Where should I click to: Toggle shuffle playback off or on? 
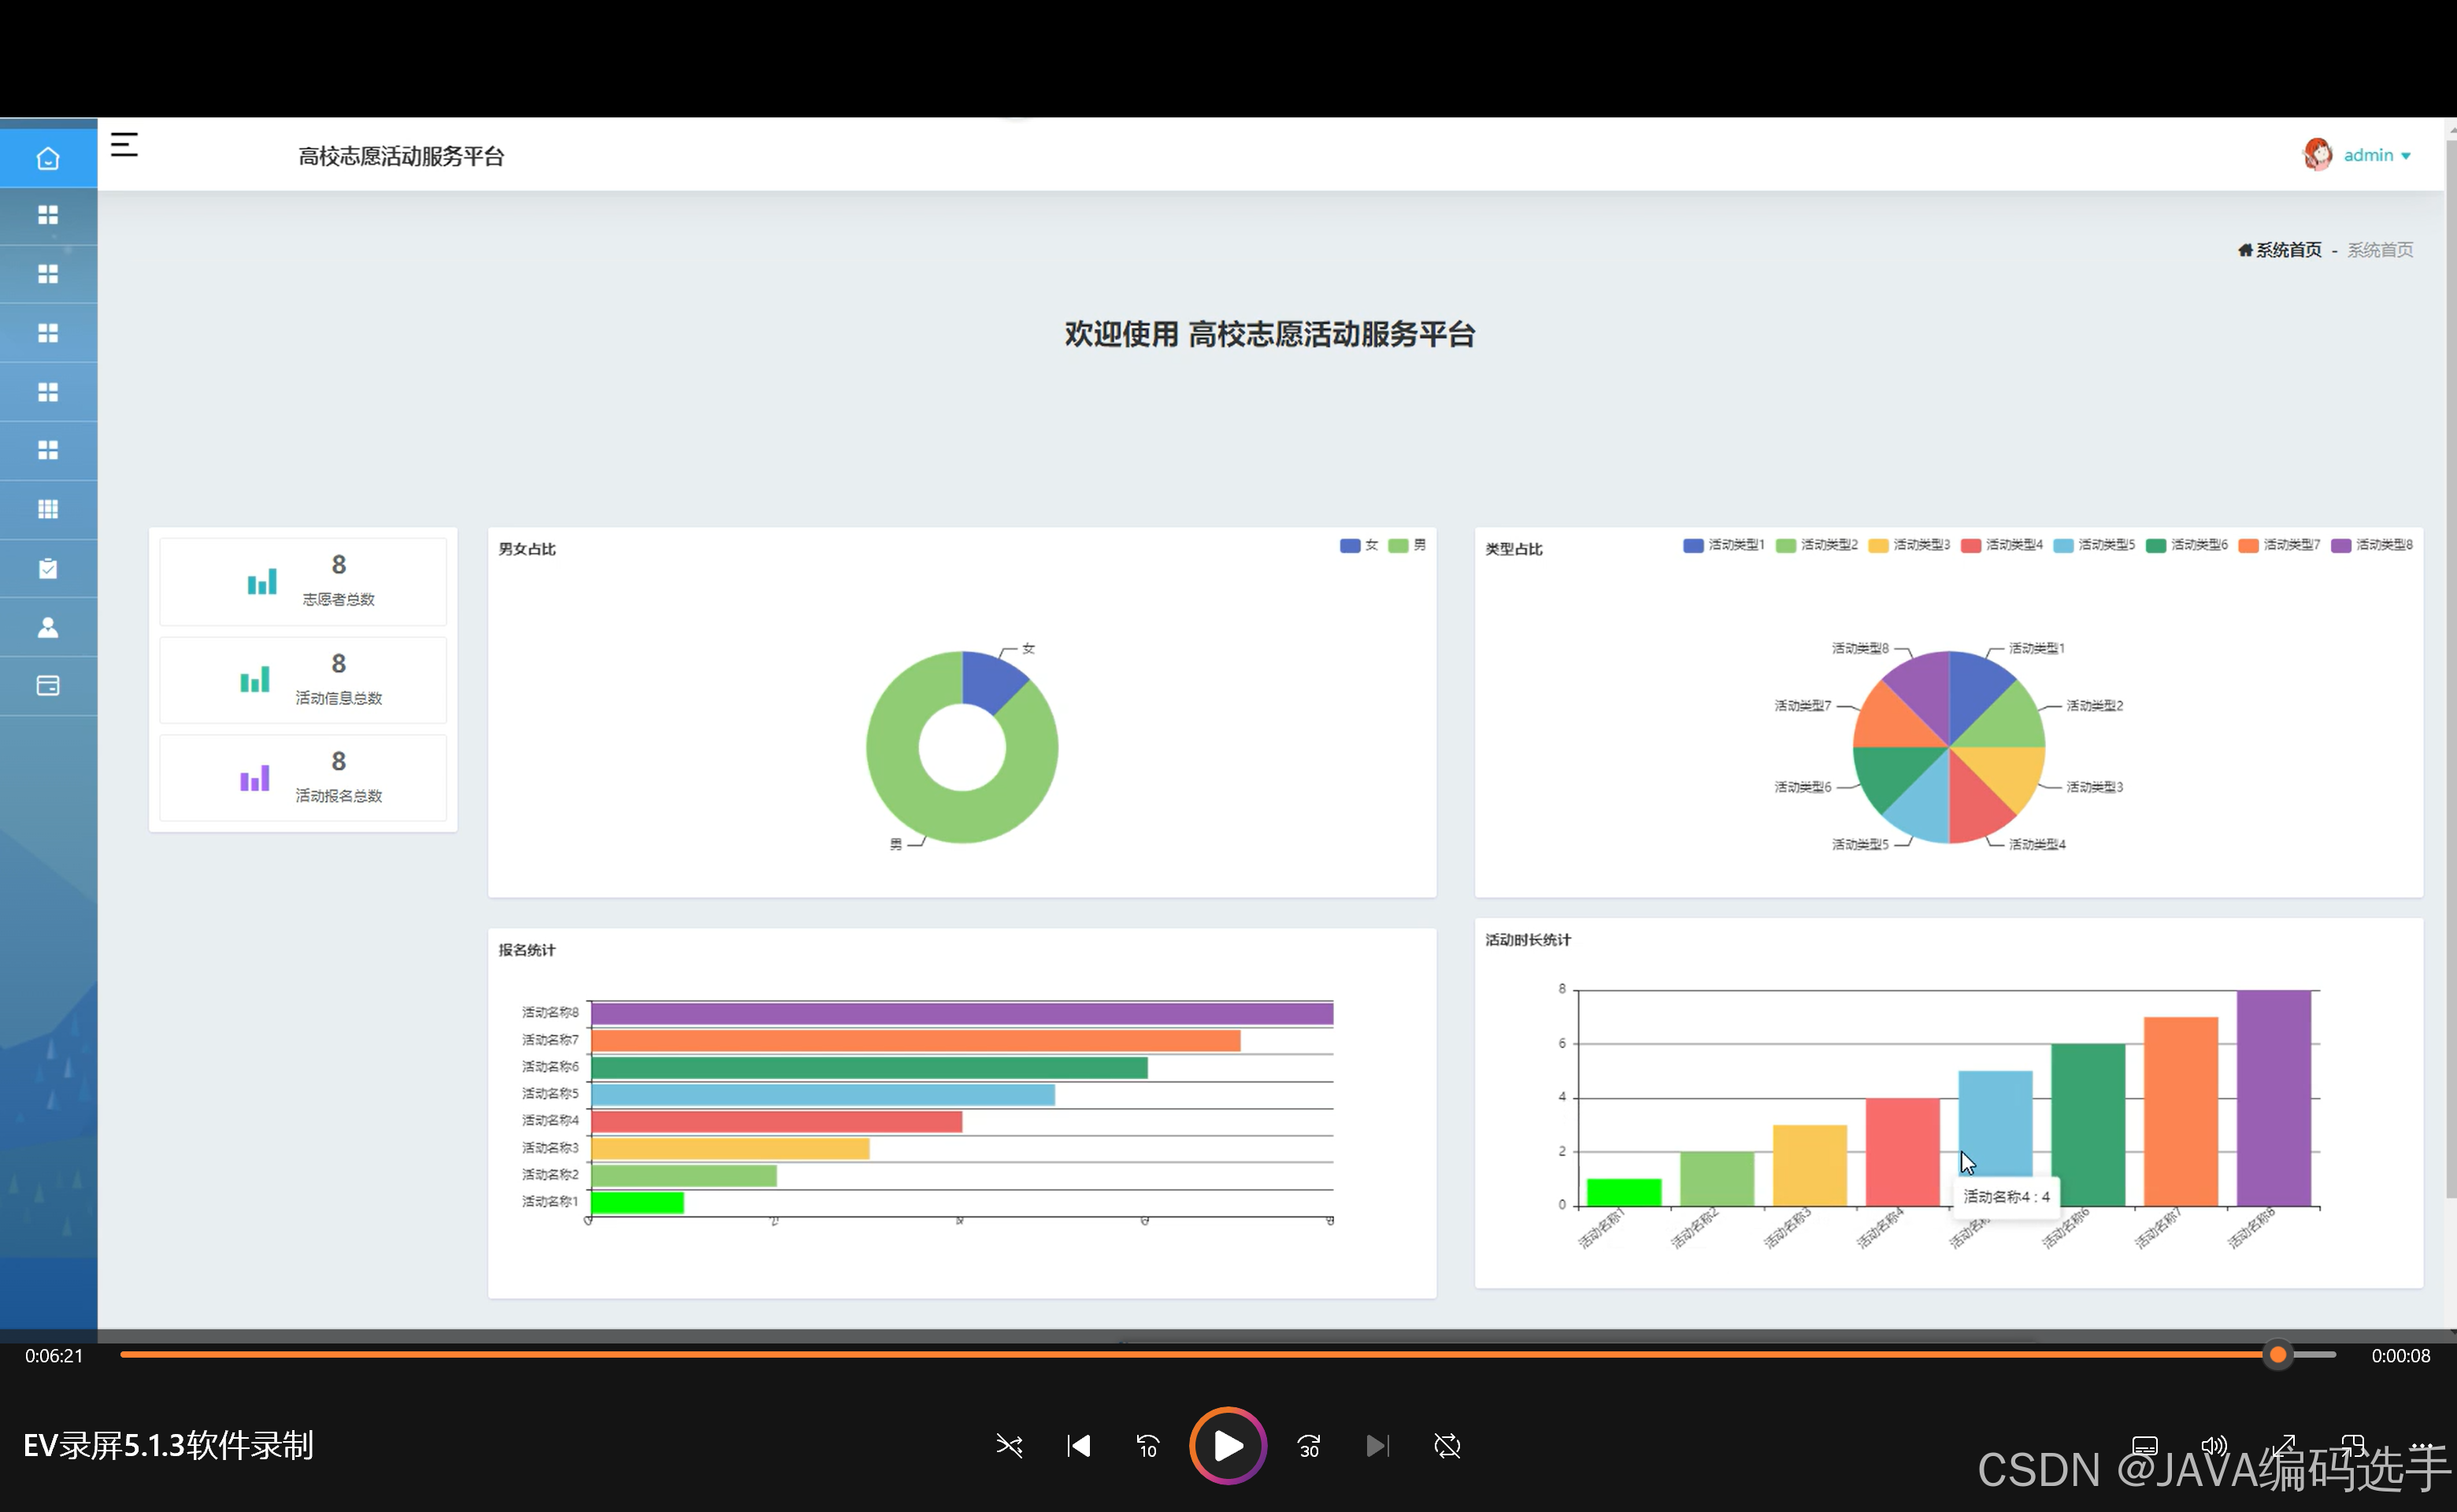click(1009, 1446)
